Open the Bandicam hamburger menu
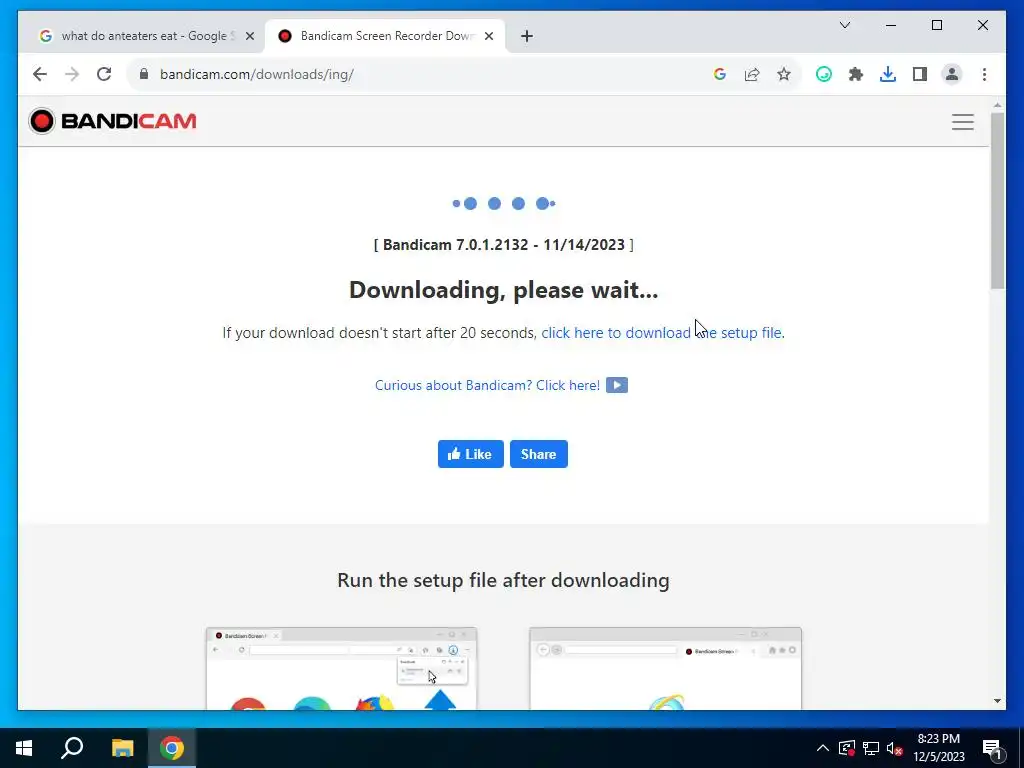Screen dimensions: 1024x768 pyautogui.click(x=963, y=121)
